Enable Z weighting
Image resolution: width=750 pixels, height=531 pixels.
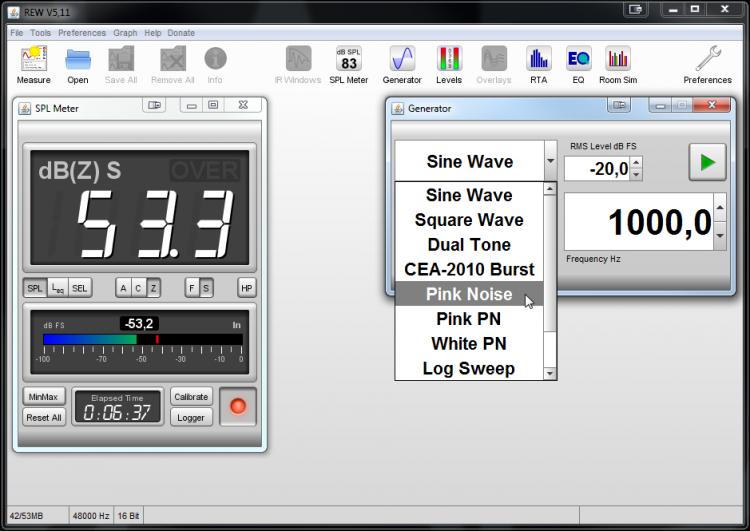153,288
